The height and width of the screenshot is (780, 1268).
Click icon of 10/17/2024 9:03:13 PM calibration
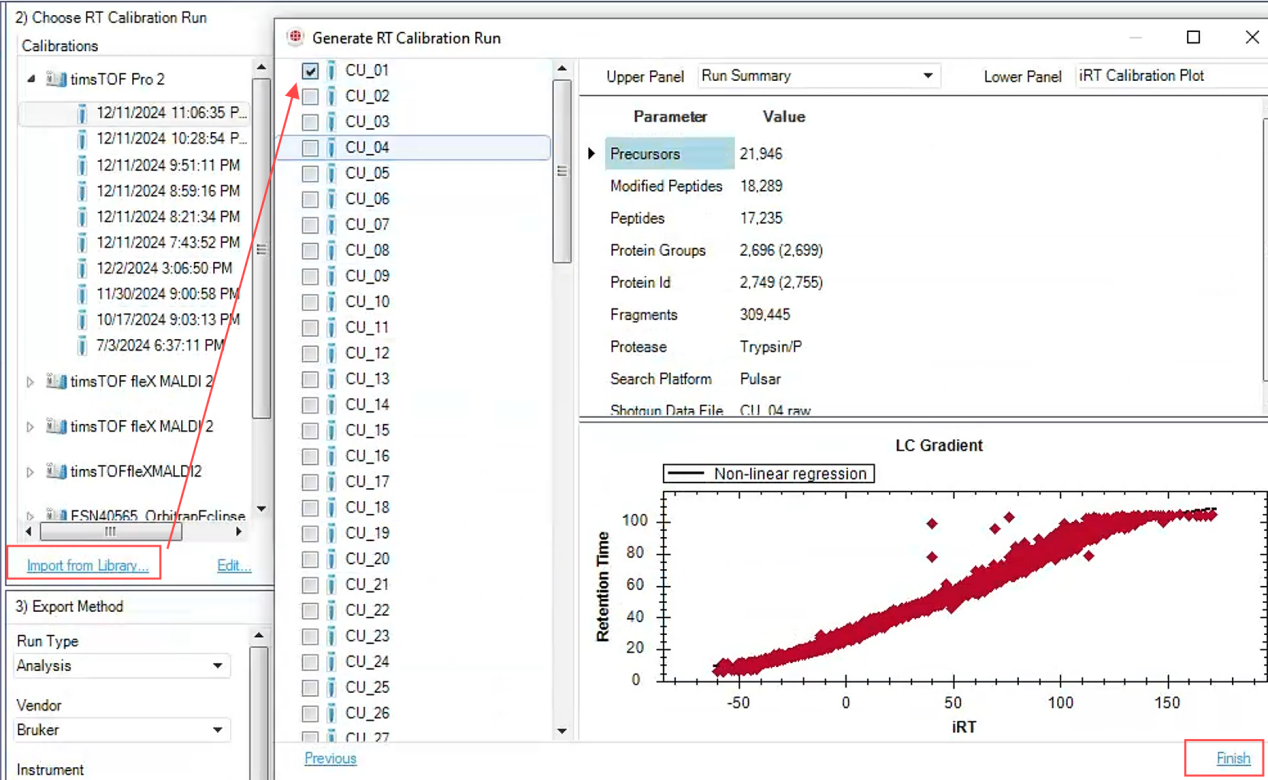click(82, 320)
